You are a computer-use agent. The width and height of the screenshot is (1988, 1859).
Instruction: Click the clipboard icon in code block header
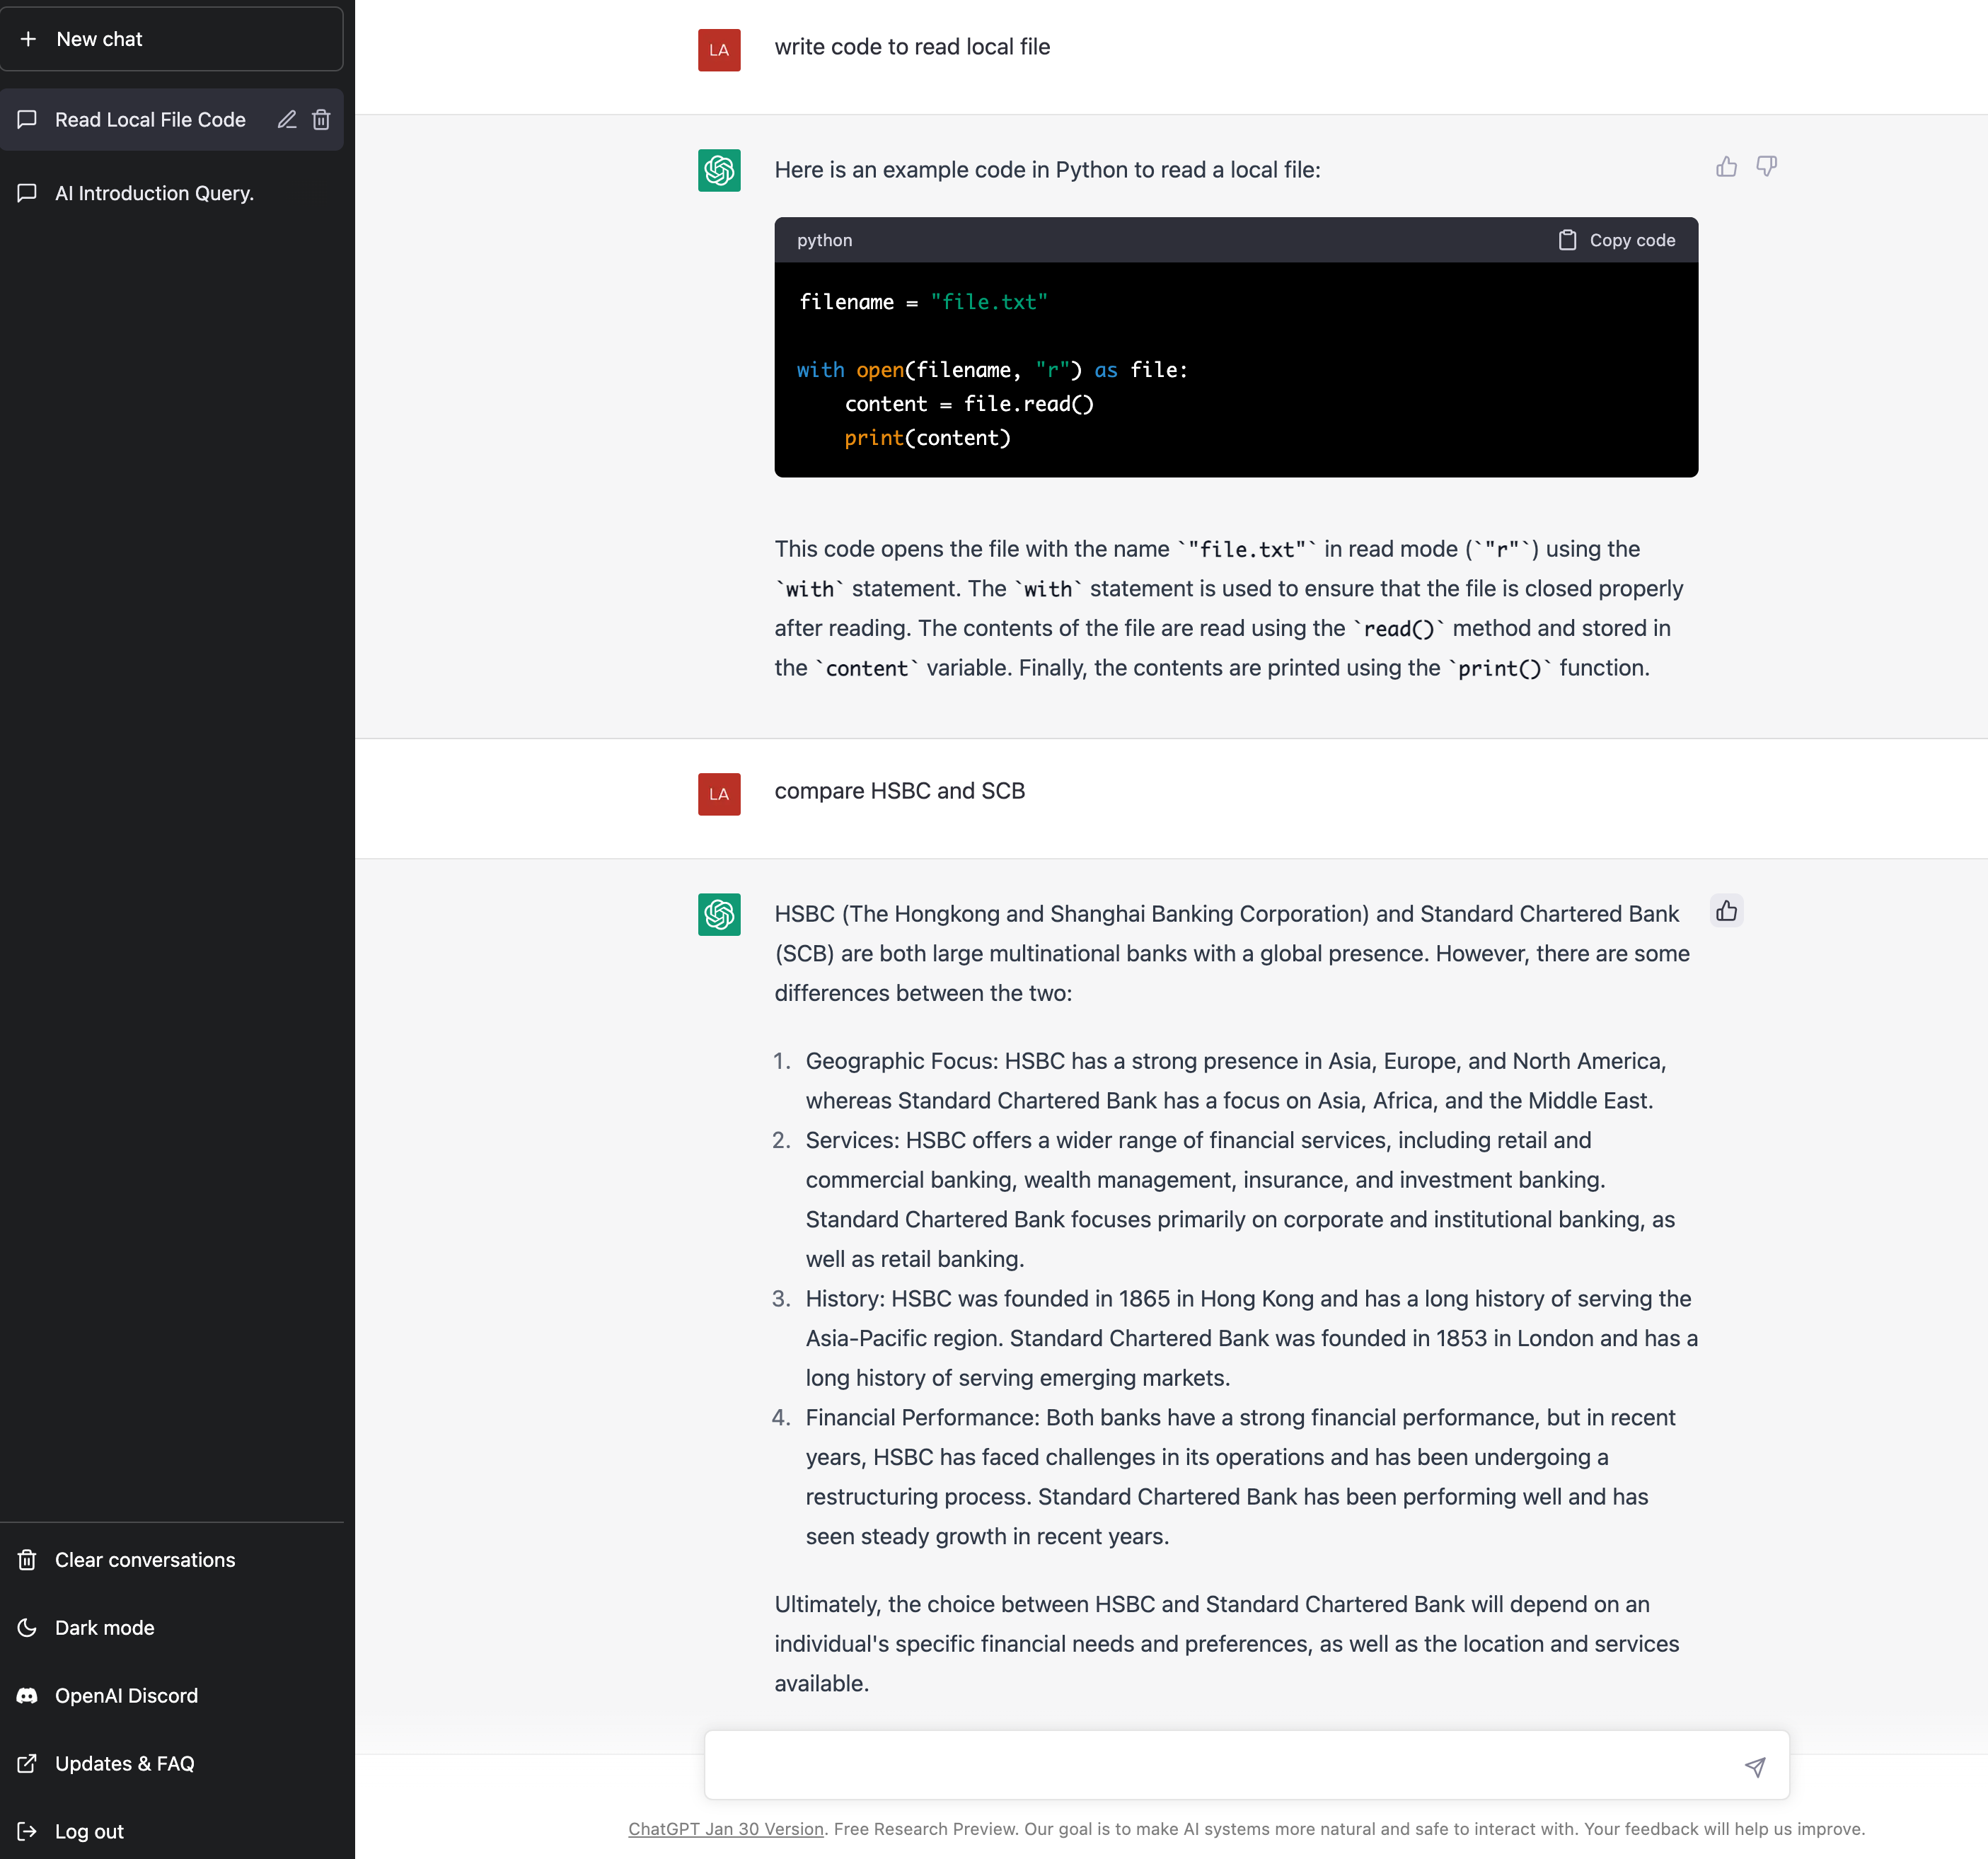(x=1567, y=240)
